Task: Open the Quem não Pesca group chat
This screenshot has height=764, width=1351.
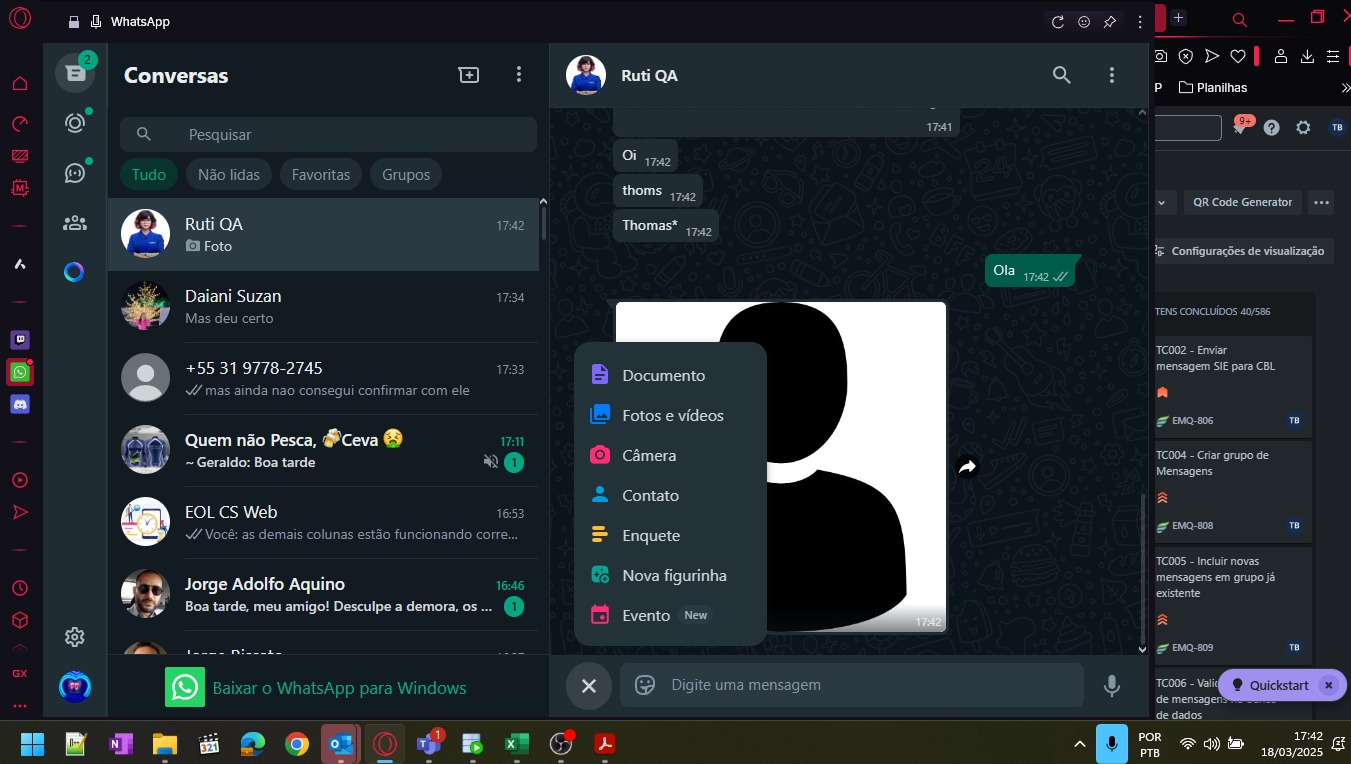Action: tap(323, 450)
